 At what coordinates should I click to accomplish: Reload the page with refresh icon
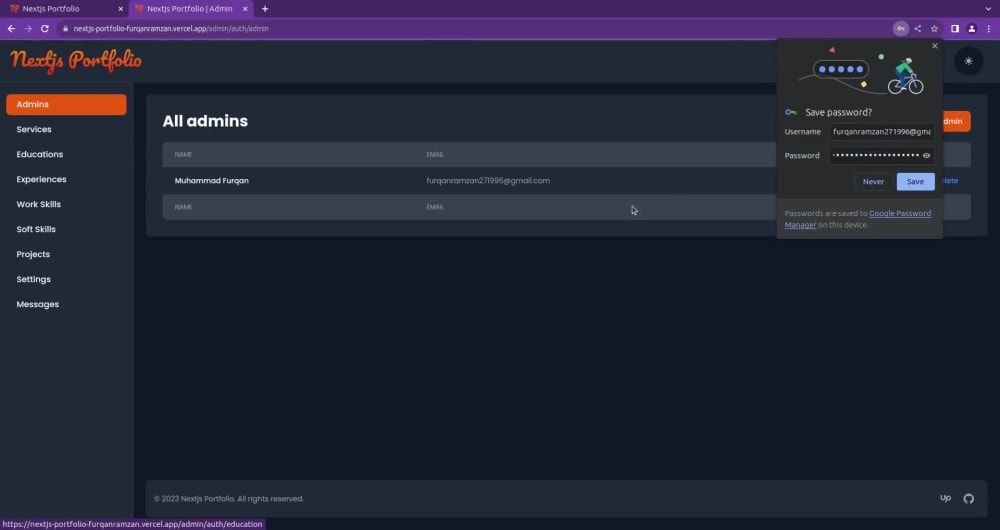click(x=45, y=29)
